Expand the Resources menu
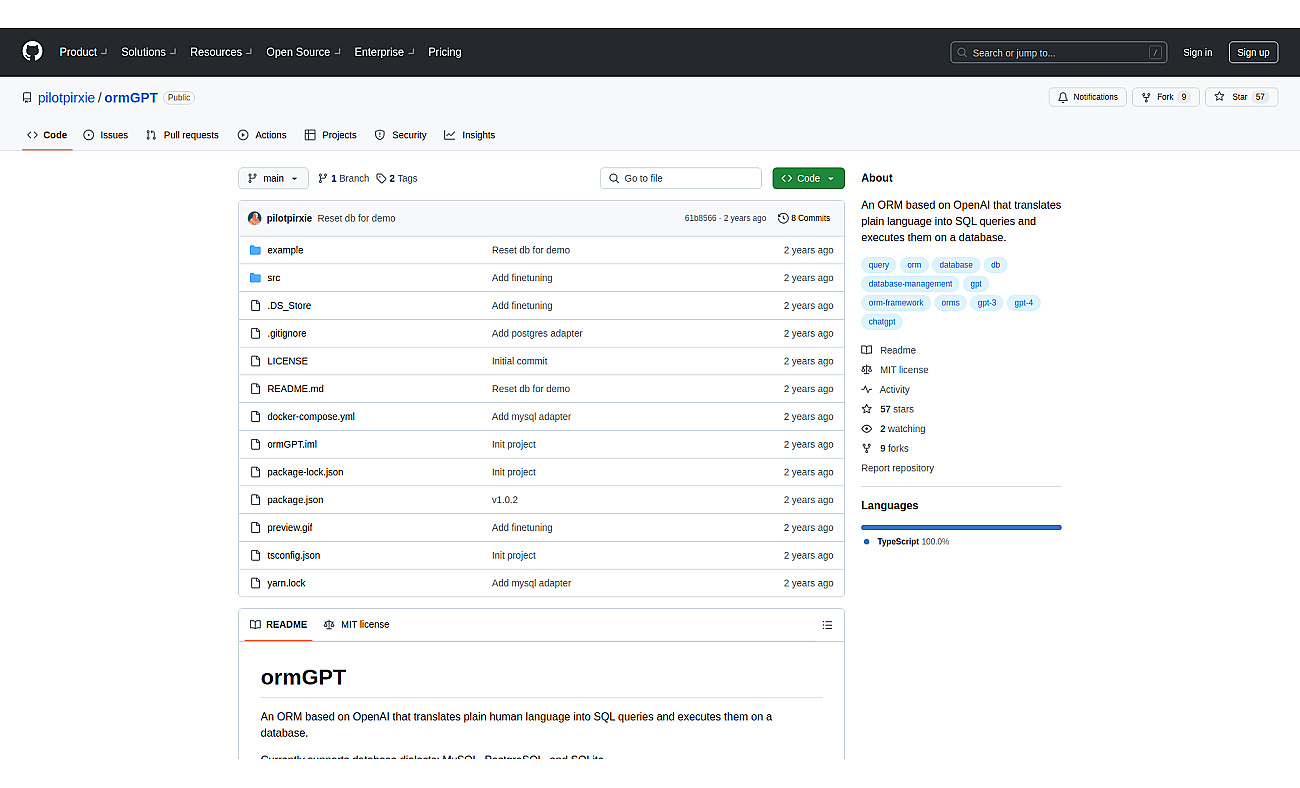This screenshot has width=1300, height=788. pyautogui.click(x=220, y=52)
